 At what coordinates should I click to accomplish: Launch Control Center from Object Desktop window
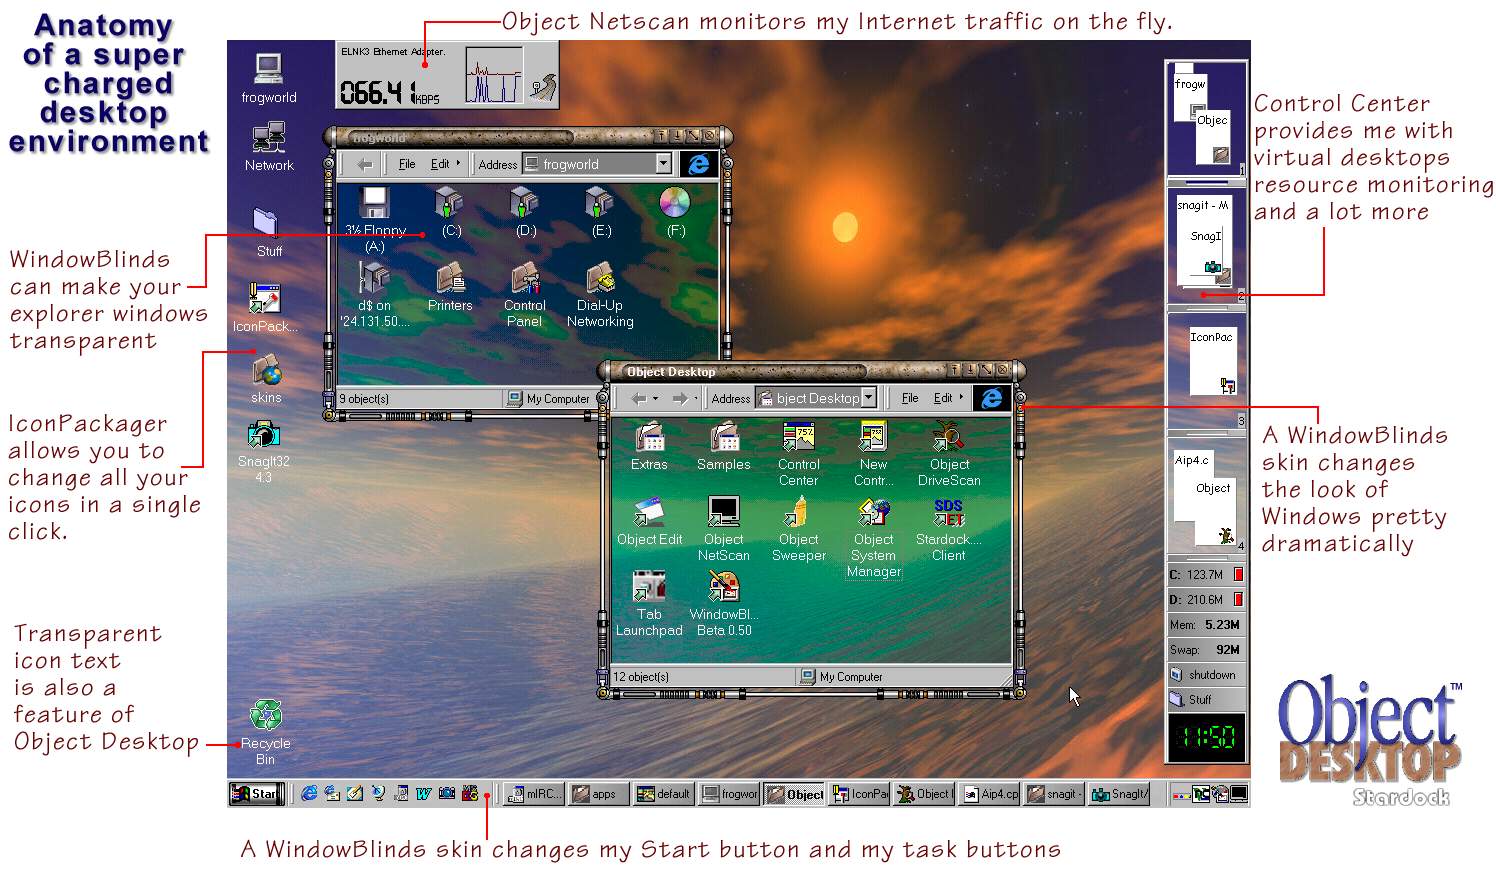click(798, 454)
